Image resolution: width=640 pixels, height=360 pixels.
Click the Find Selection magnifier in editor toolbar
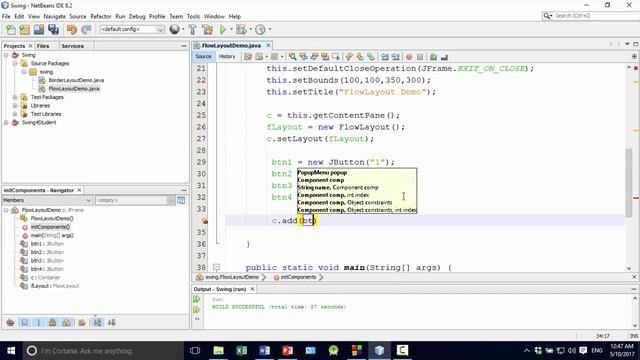point(292,57)
